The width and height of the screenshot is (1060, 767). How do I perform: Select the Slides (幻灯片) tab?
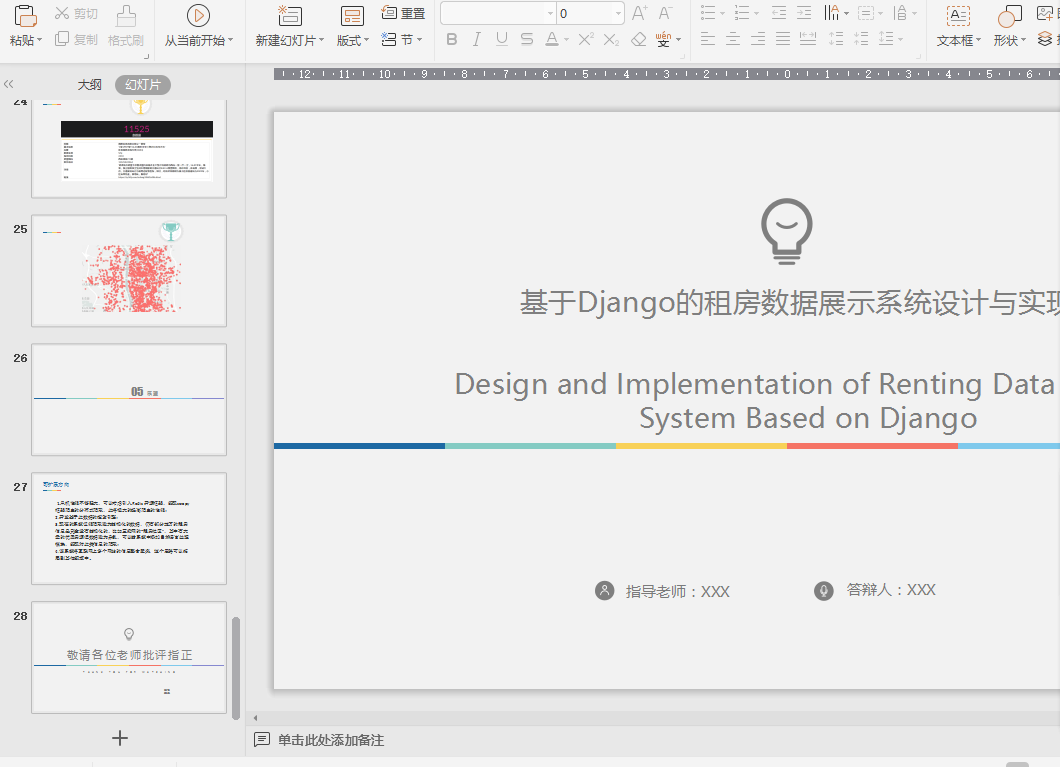(142, 85)
